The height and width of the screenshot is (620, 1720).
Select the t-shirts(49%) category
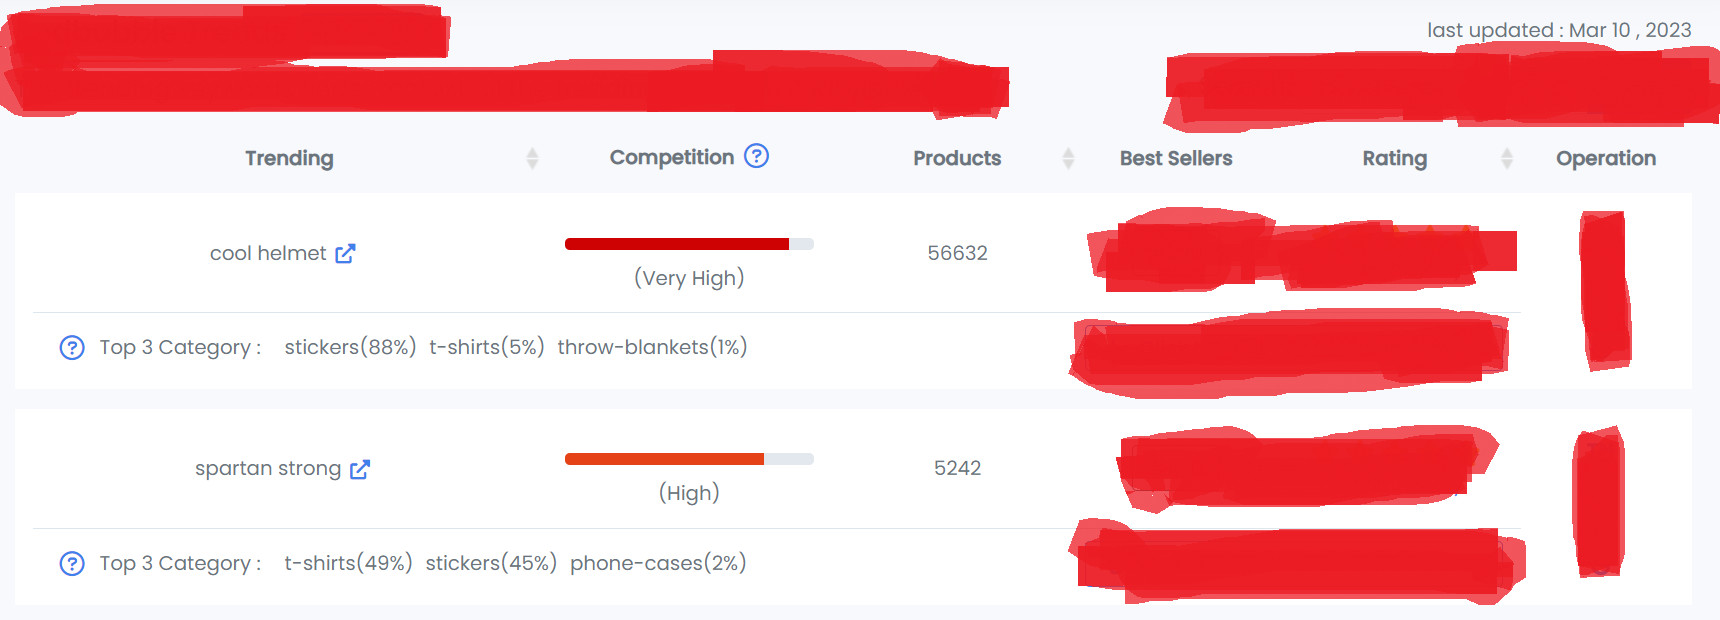pos(348,563)
